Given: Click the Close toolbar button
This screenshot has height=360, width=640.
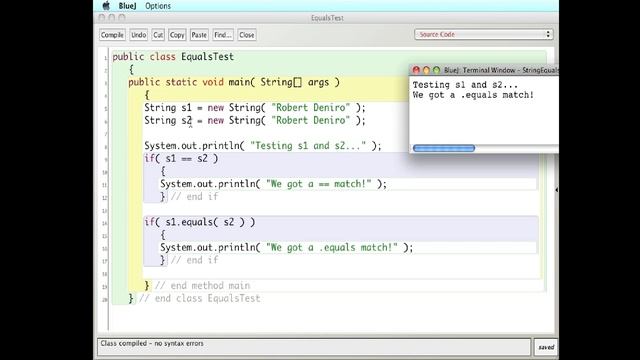Looking at the screenshot, I should coord(247,35).
